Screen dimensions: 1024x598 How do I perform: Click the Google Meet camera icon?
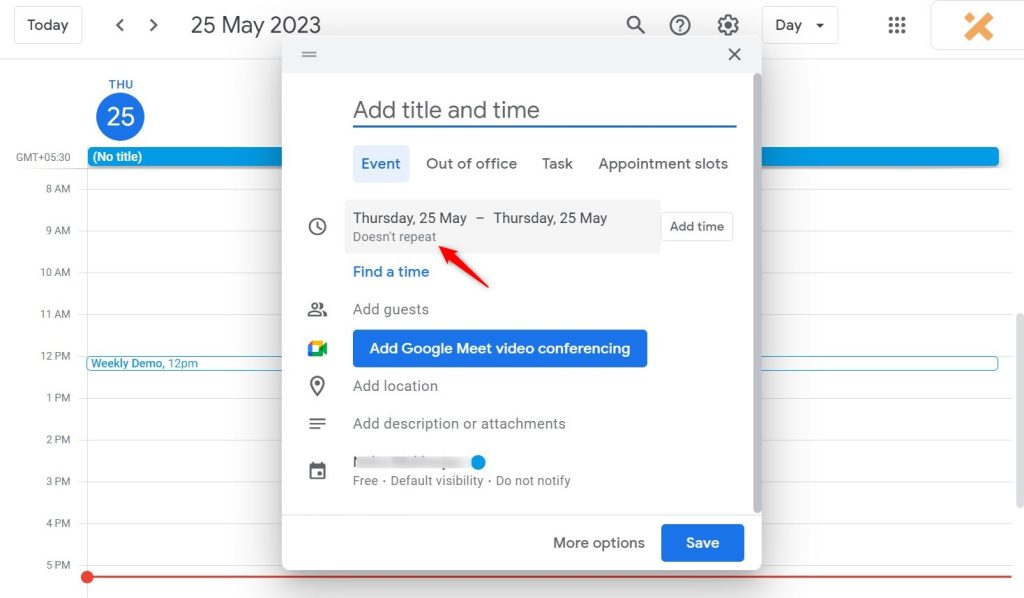(317, 349)
